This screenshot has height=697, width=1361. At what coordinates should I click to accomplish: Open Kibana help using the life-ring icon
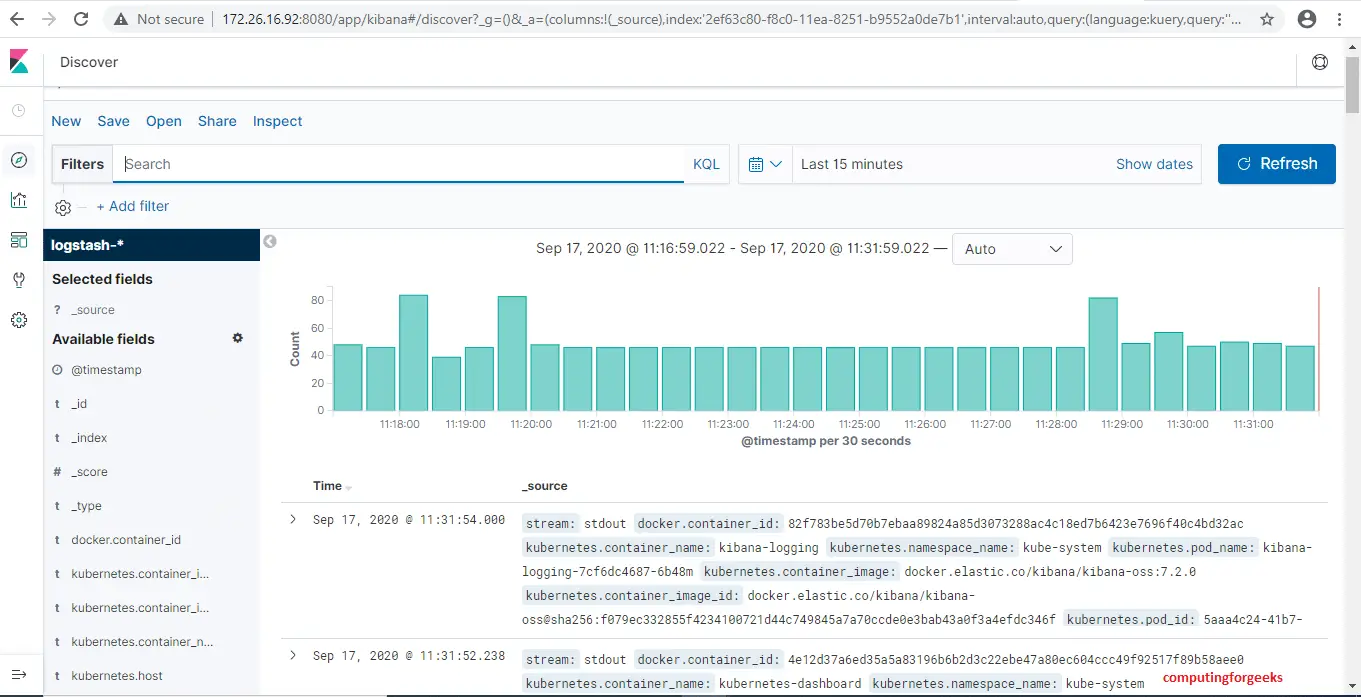pos(1320,61)
